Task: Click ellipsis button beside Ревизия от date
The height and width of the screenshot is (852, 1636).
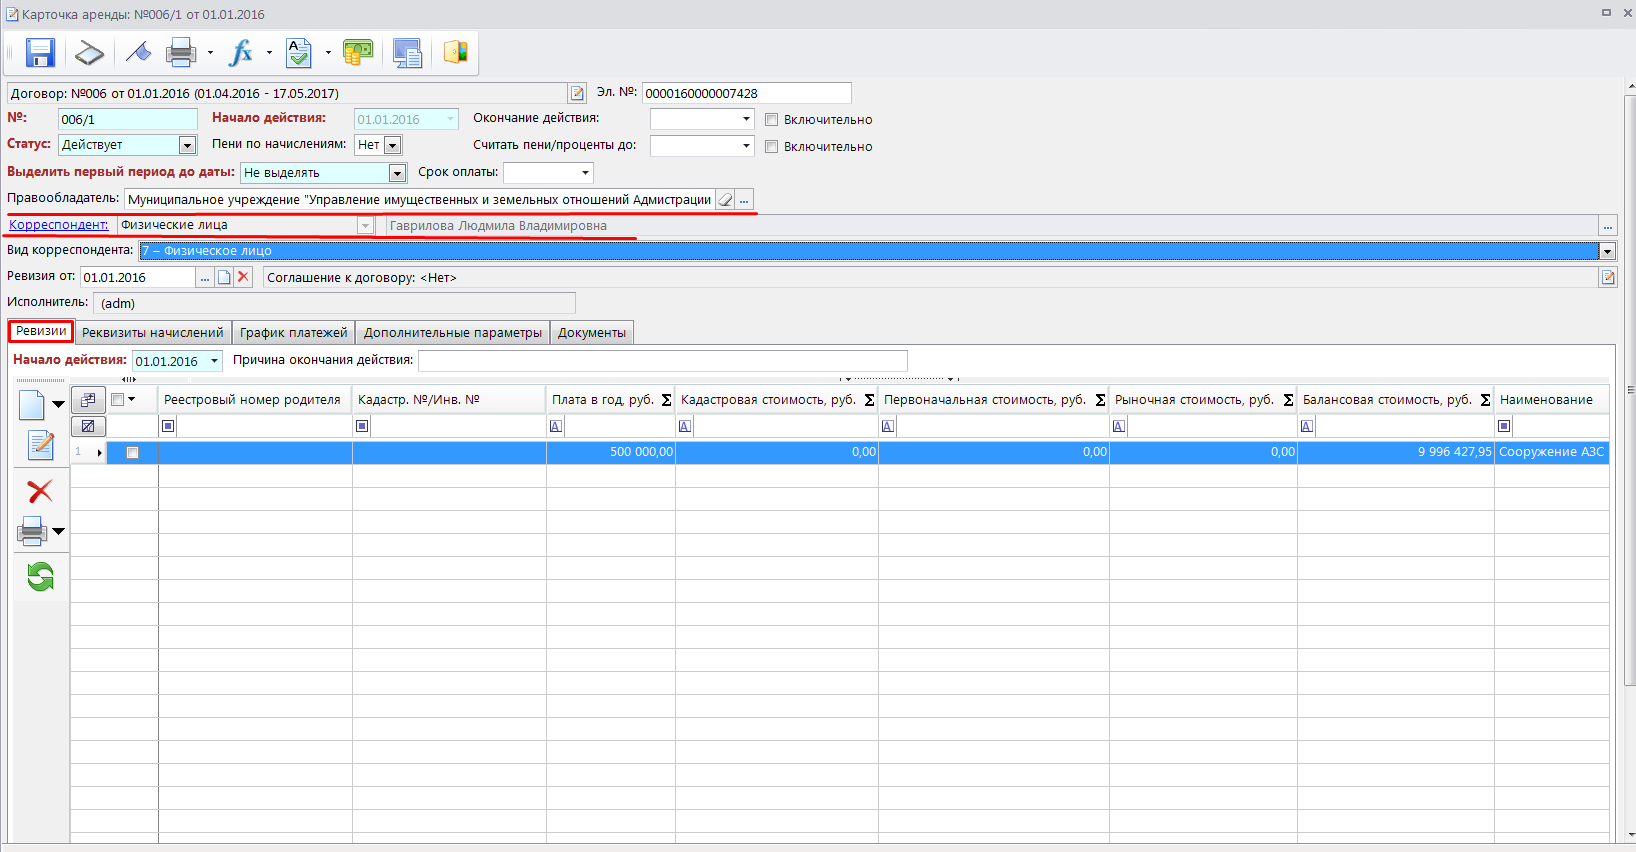Action: coord(205,277)
